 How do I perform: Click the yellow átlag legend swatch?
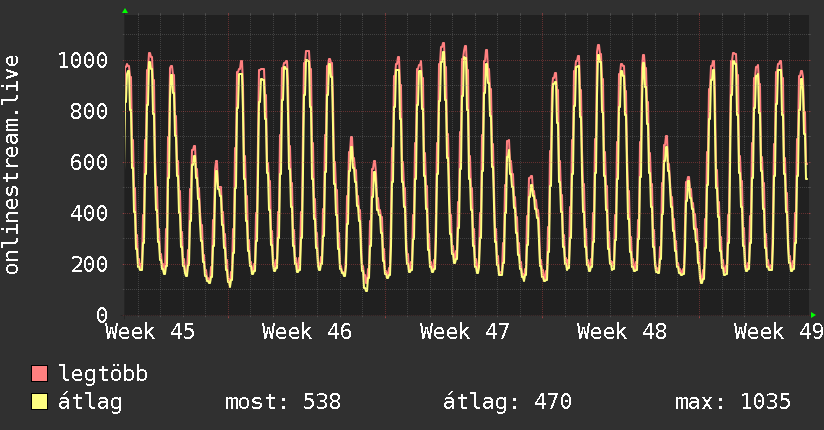[40, 402]
